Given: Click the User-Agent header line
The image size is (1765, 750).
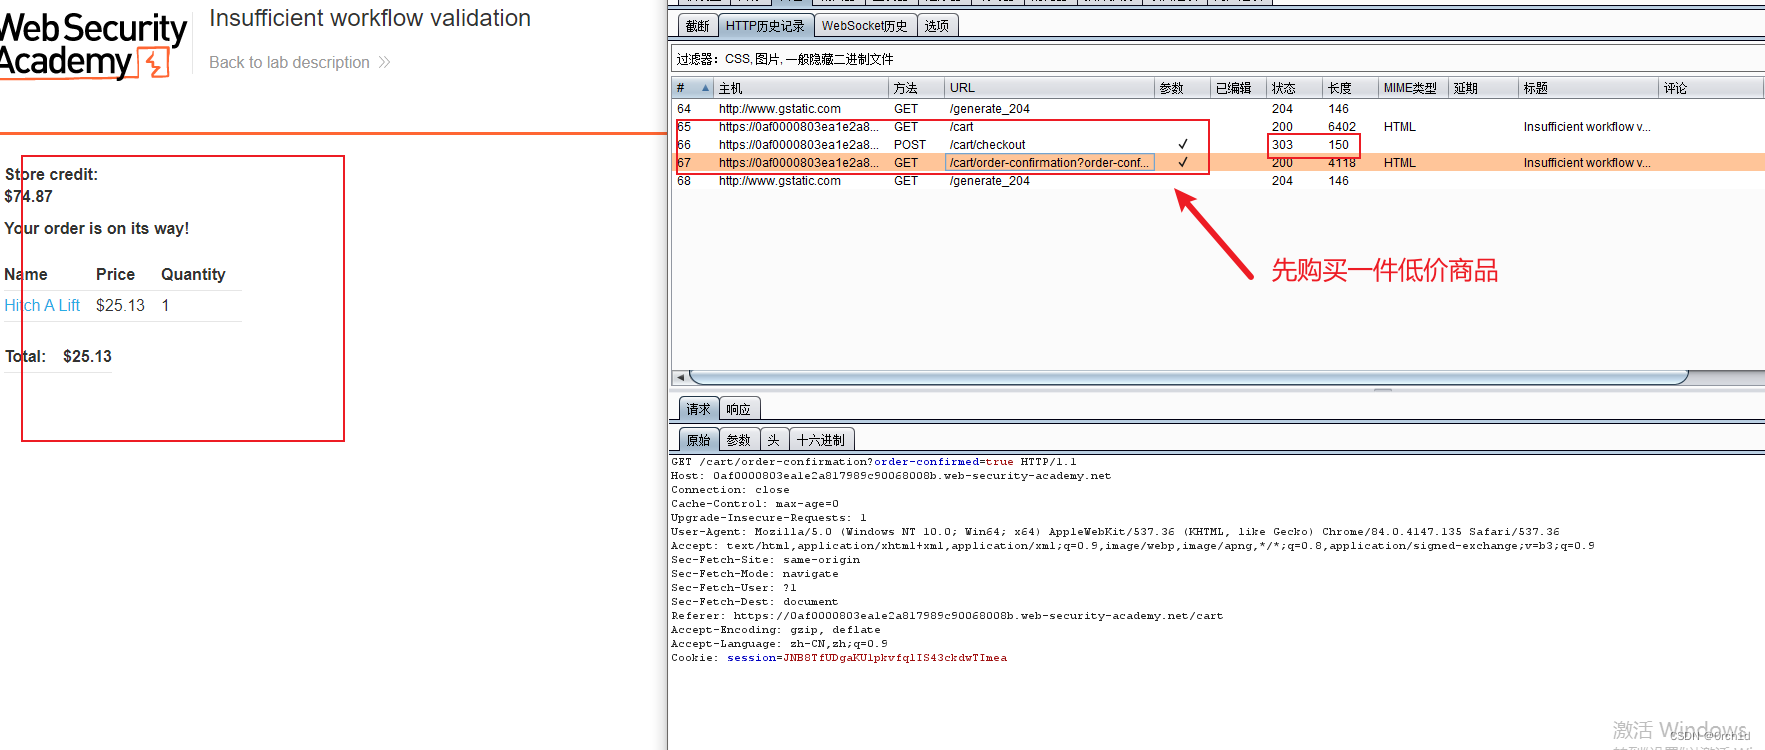Looking at the screenshot, I should [x=1115, y=532].
